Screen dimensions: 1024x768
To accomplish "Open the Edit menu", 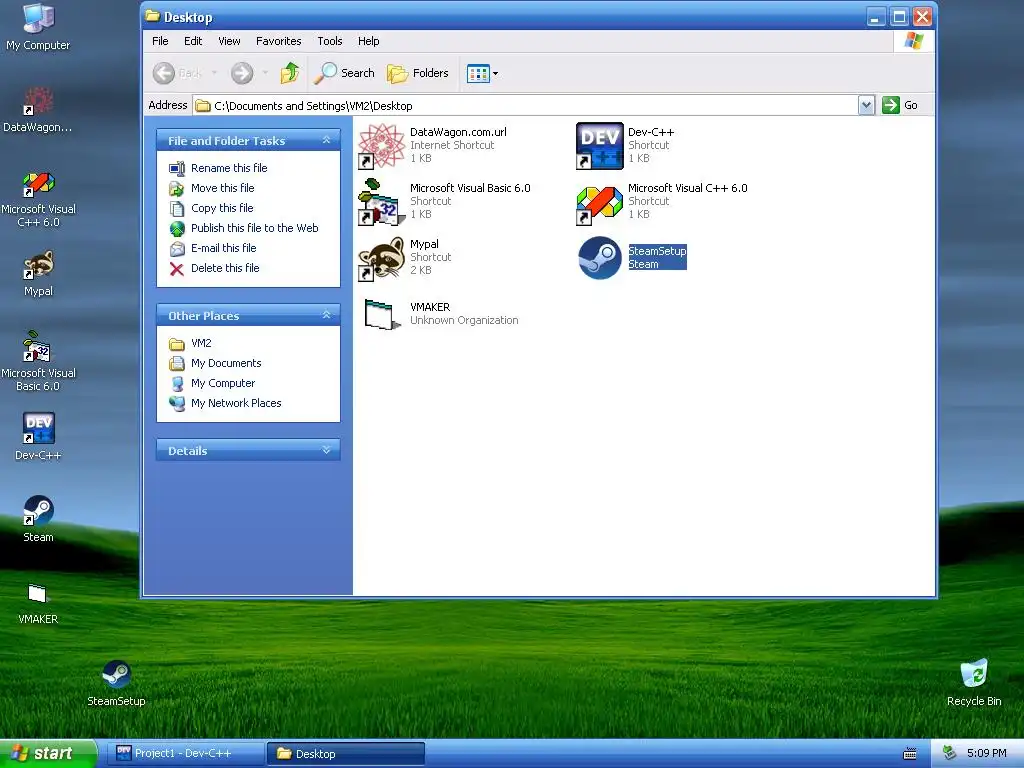I will click(x=193, y=41).
